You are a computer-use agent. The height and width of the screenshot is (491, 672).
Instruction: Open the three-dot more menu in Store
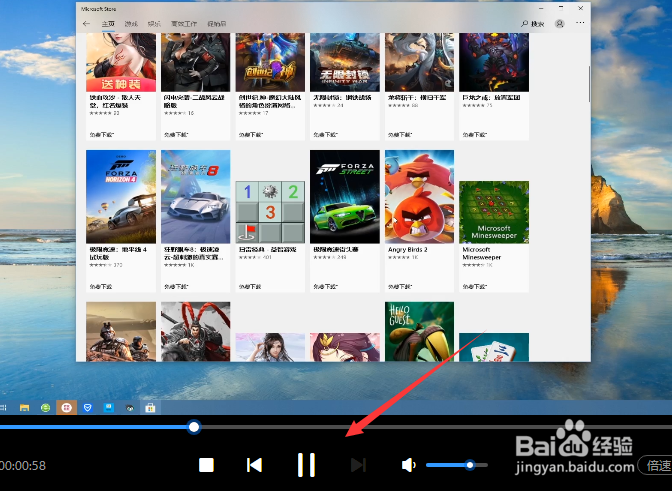pos(580,23)
